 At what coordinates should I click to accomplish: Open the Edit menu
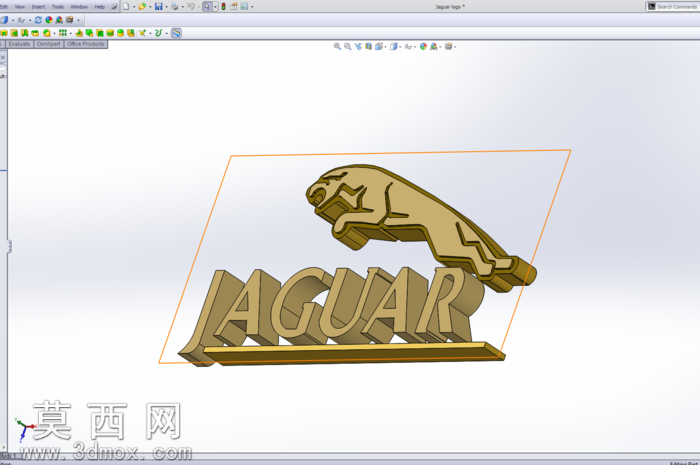pos(4,7)
